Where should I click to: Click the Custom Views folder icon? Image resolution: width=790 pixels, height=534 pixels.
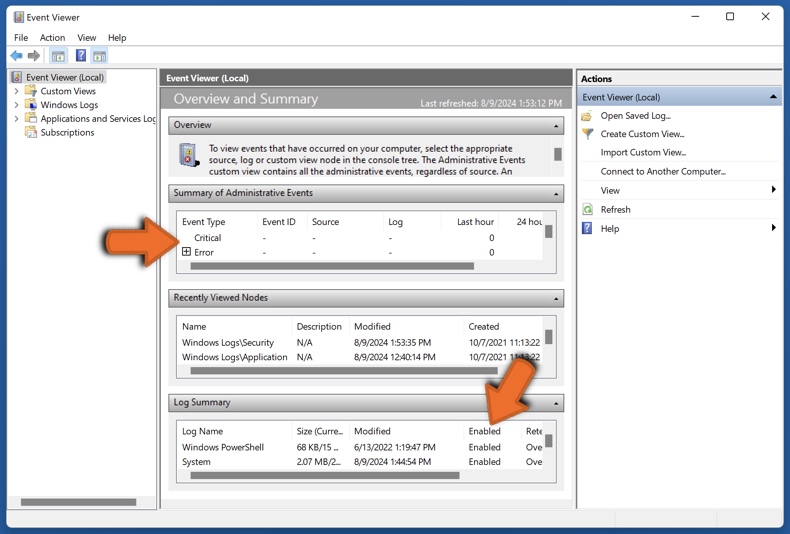[x=31, y=91]
